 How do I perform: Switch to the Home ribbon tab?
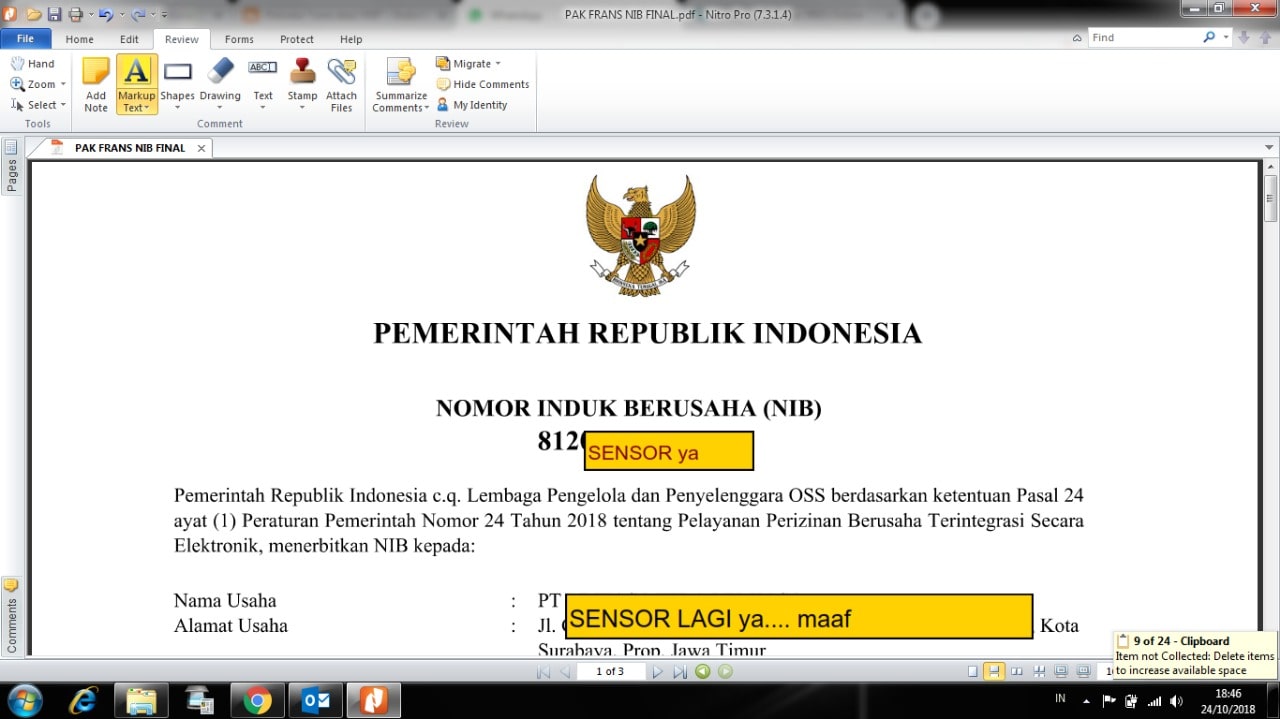coord(80,39)
